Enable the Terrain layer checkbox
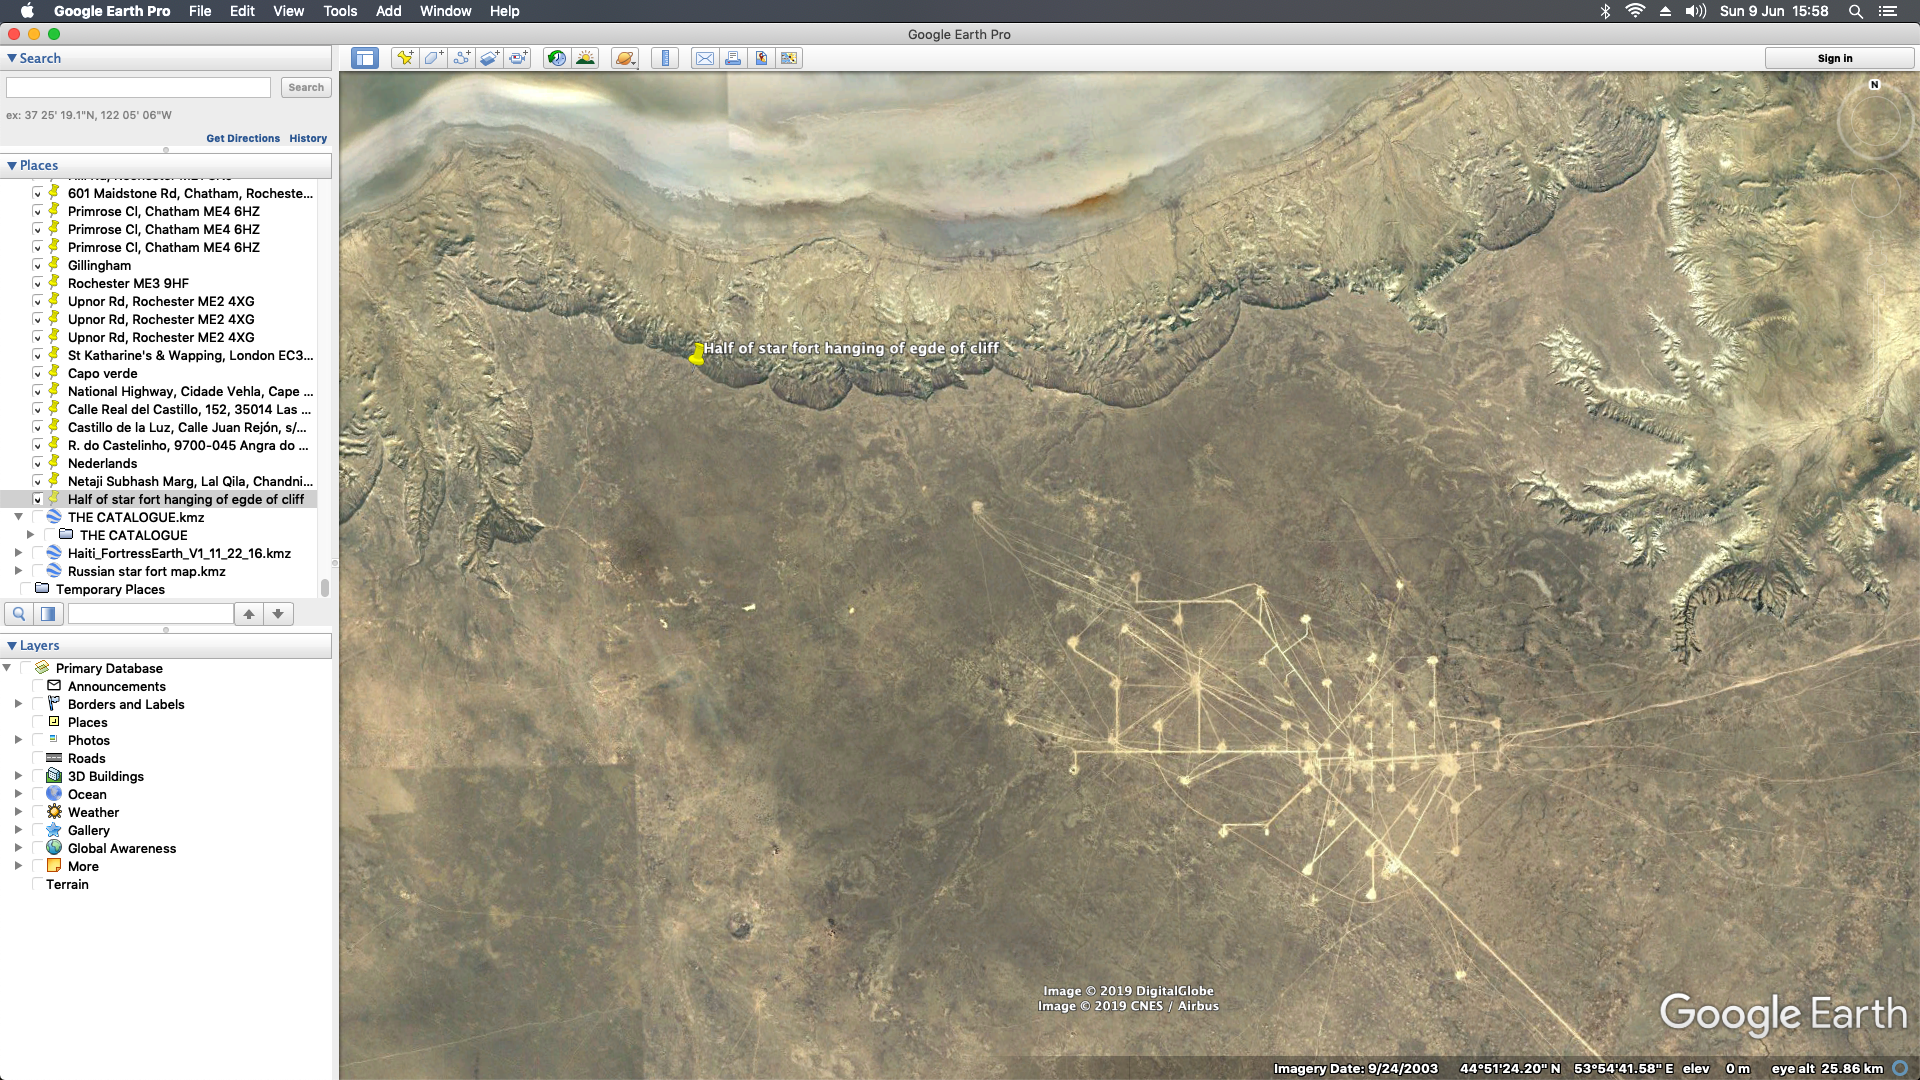 [39, 884]
